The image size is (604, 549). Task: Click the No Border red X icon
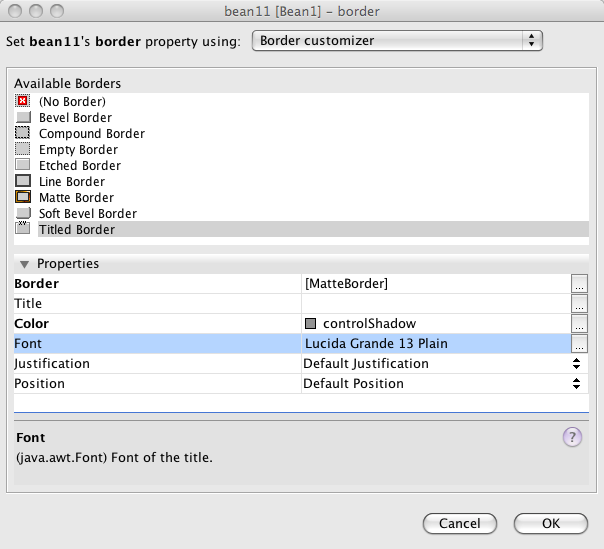(x=23, y=101)
